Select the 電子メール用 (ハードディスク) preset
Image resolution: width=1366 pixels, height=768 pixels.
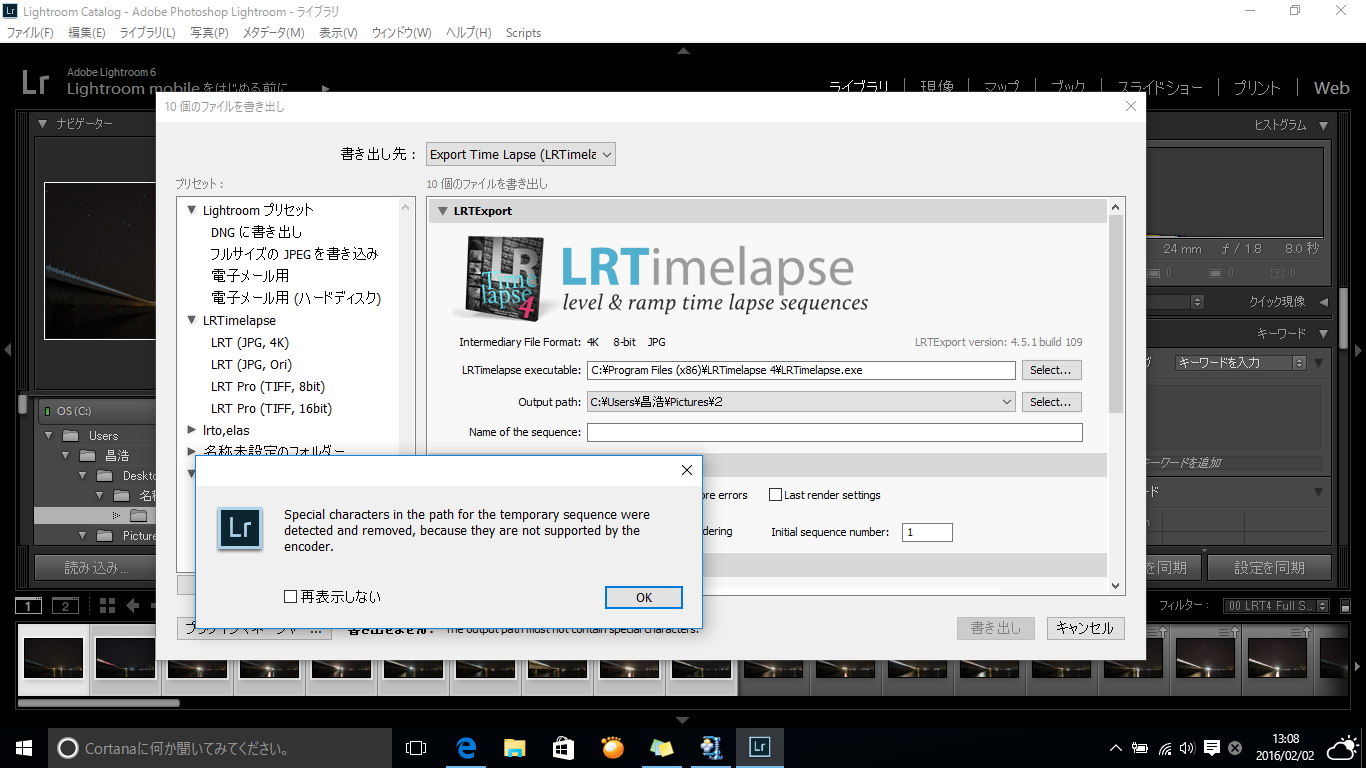click(296, 298)
